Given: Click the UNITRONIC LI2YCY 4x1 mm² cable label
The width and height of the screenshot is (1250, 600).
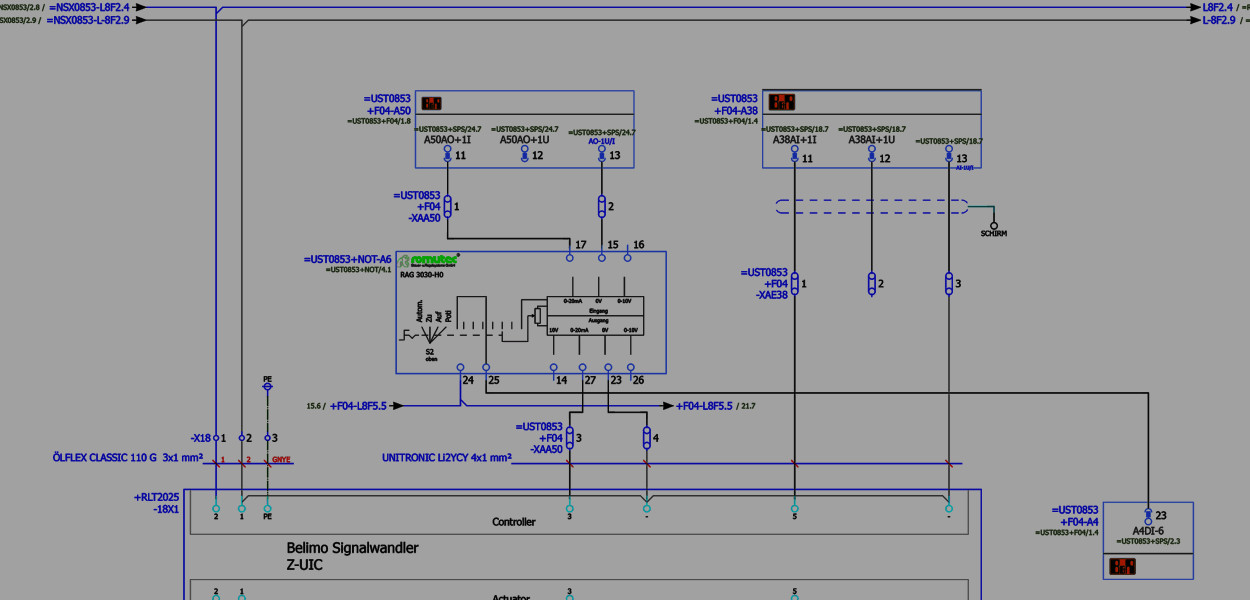Looking at the screenshot, I should (447, 458).
